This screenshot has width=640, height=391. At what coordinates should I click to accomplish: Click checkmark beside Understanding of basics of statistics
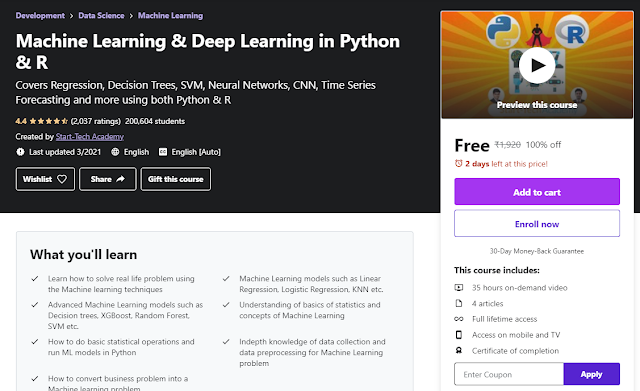[x=226, y=305]
